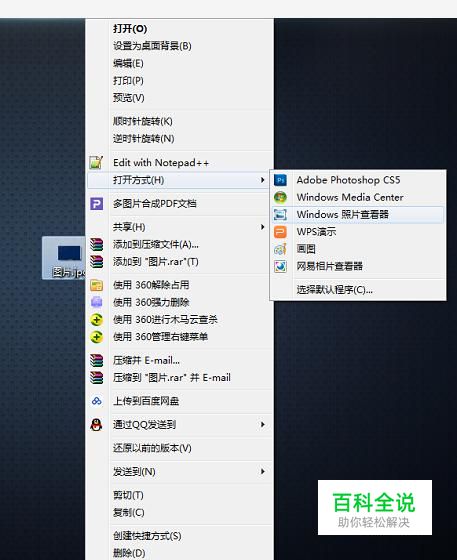
Task: Click the NetEase photo viewer icon
Action: click(280, 266)
